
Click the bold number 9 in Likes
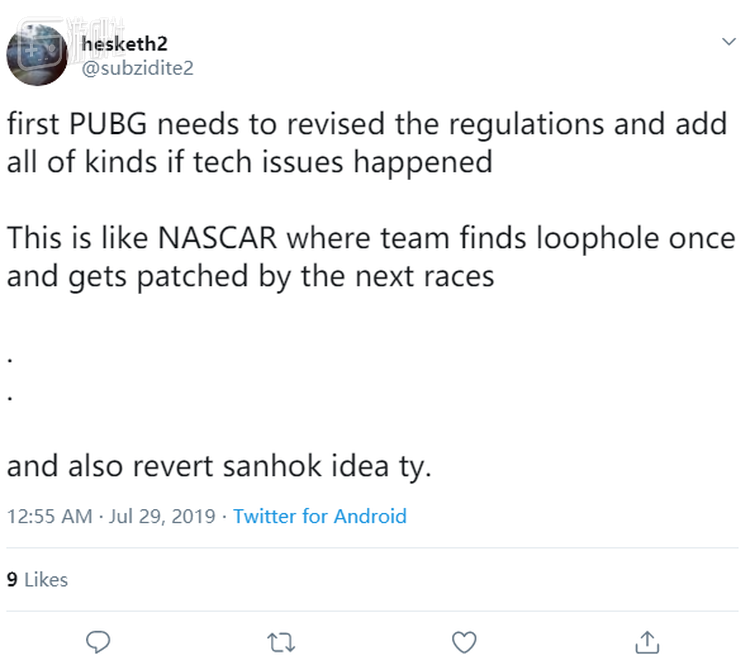[12, 579]
